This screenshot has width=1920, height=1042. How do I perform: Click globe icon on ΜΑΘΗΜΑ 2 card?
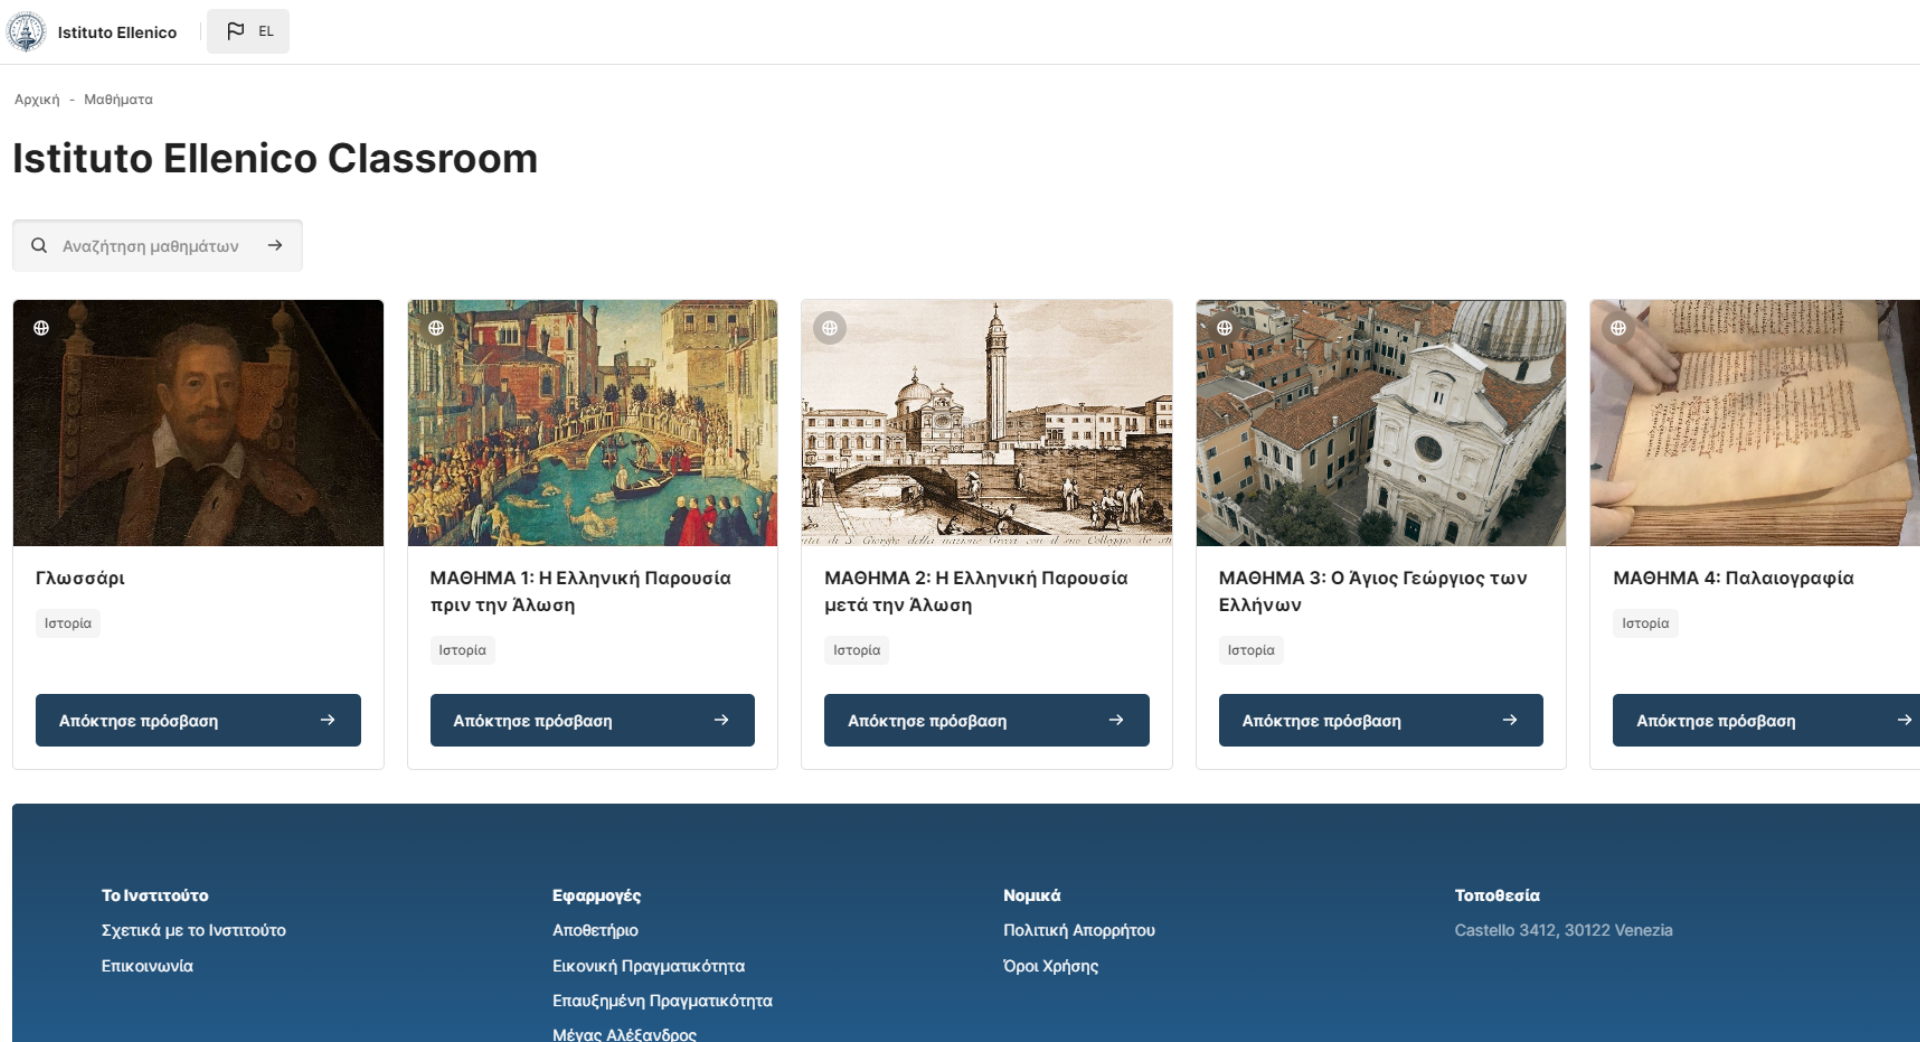coord(830,328)
